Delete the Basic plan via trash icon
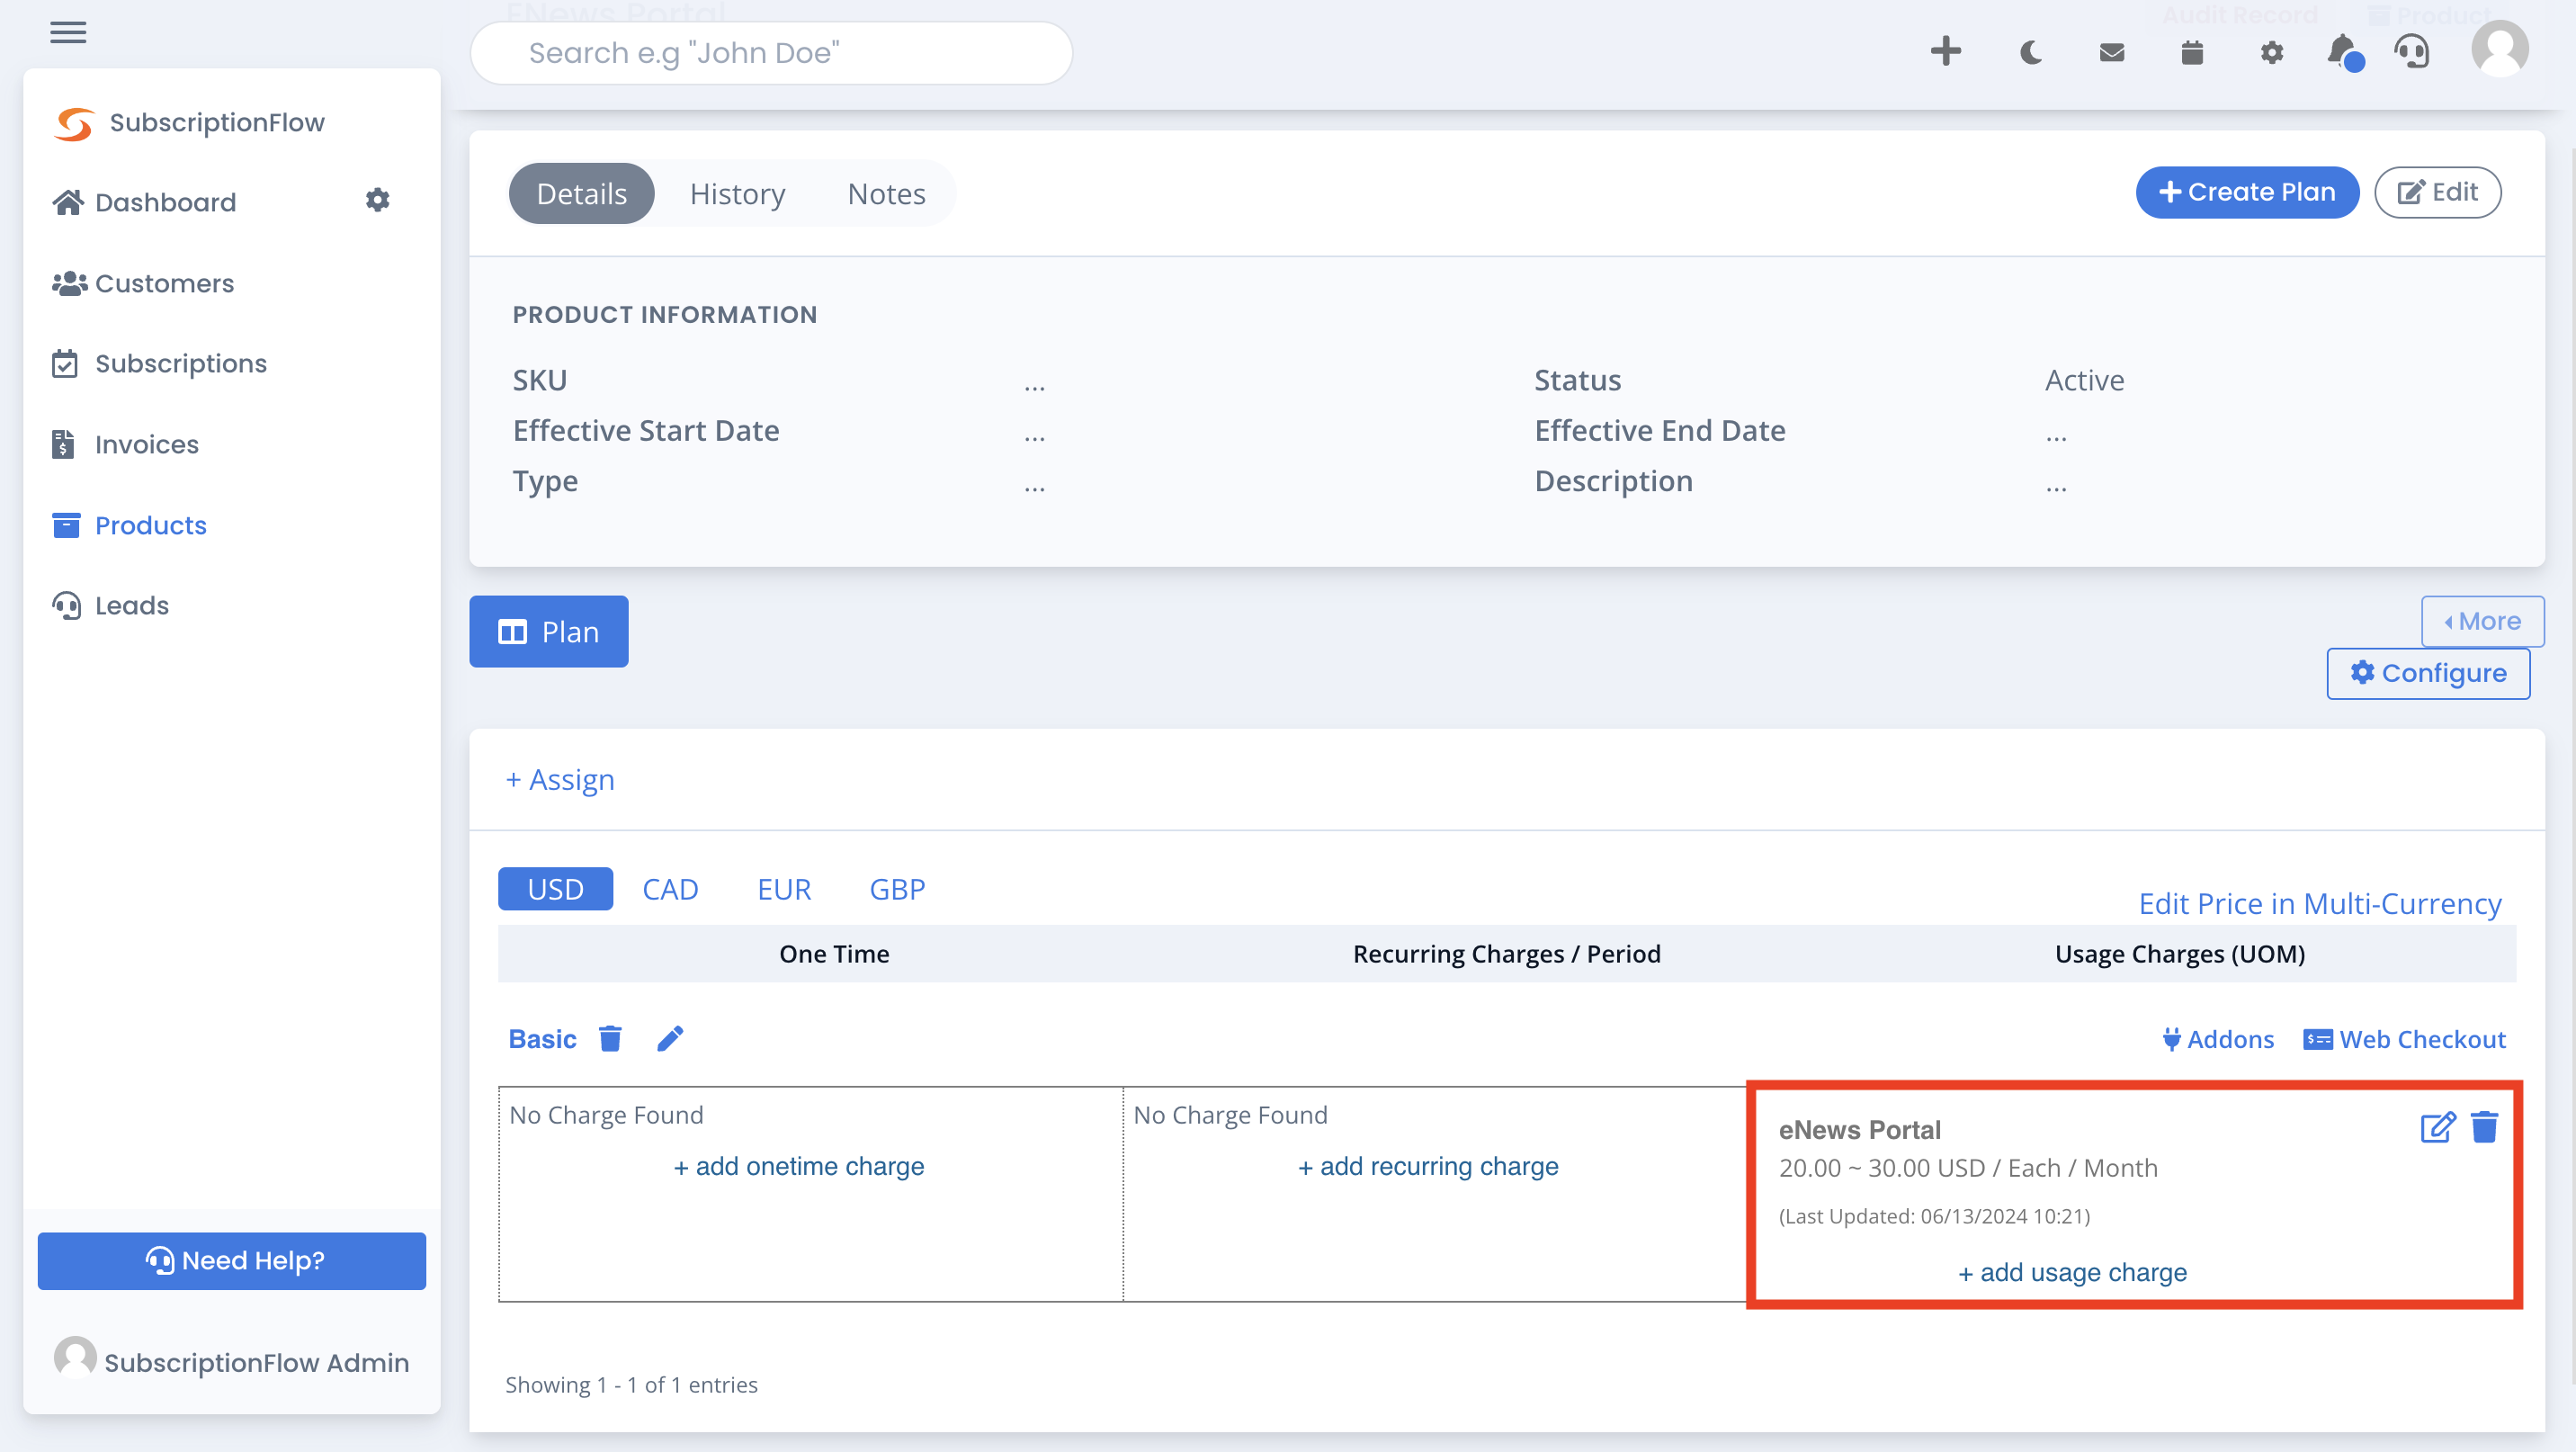The image size is (2576, 1452). pos(610,1039)
